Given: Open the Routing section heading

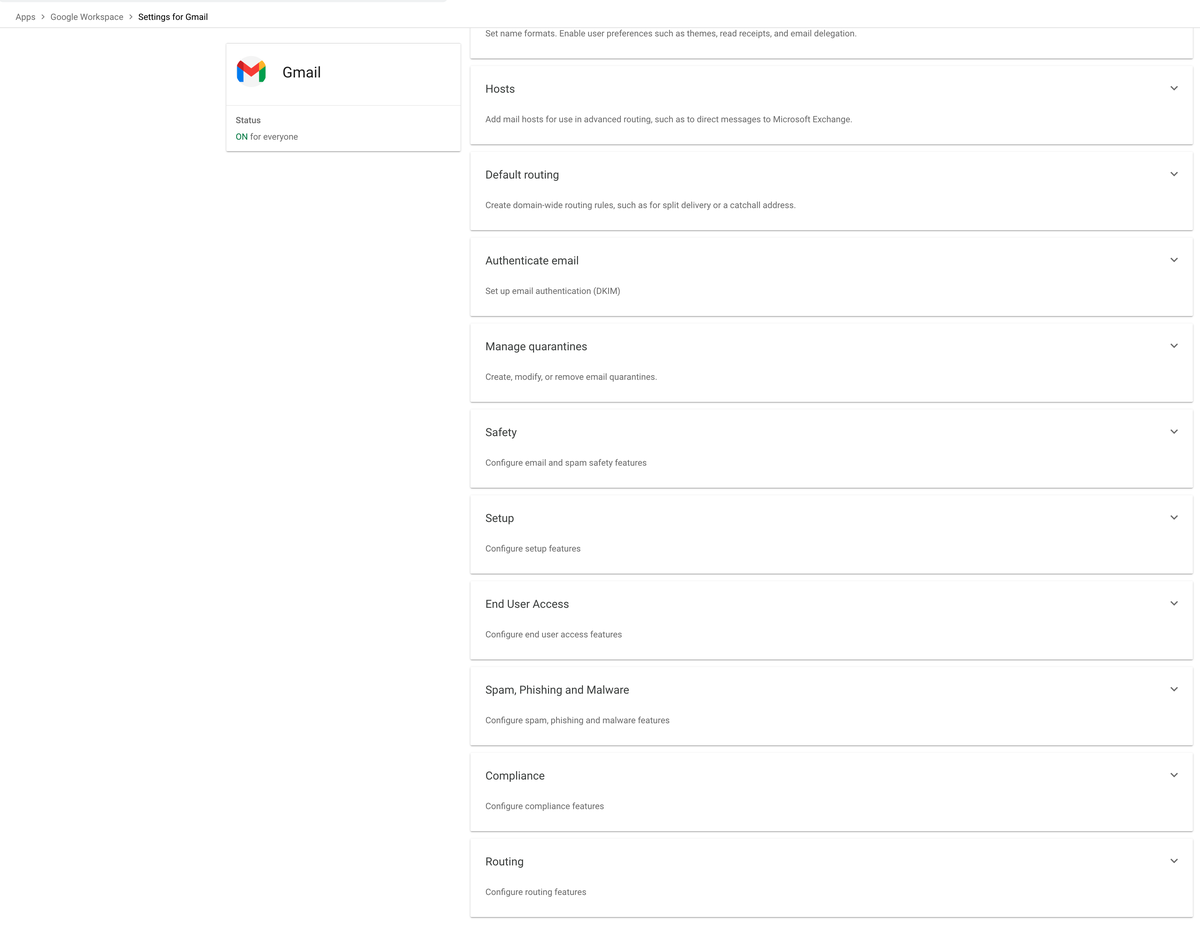Looking at the screenshot, I should click(504, 862).
